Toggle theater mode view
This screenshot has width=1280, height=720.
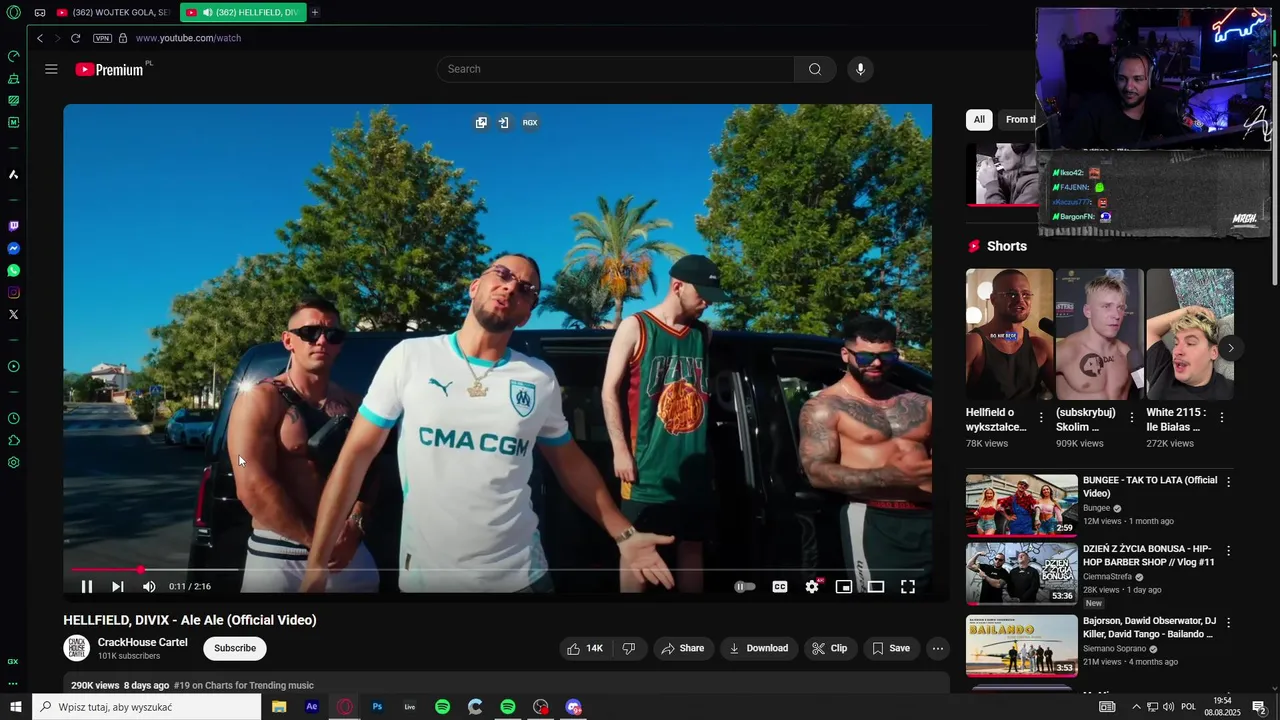click(x=876, y=587)
